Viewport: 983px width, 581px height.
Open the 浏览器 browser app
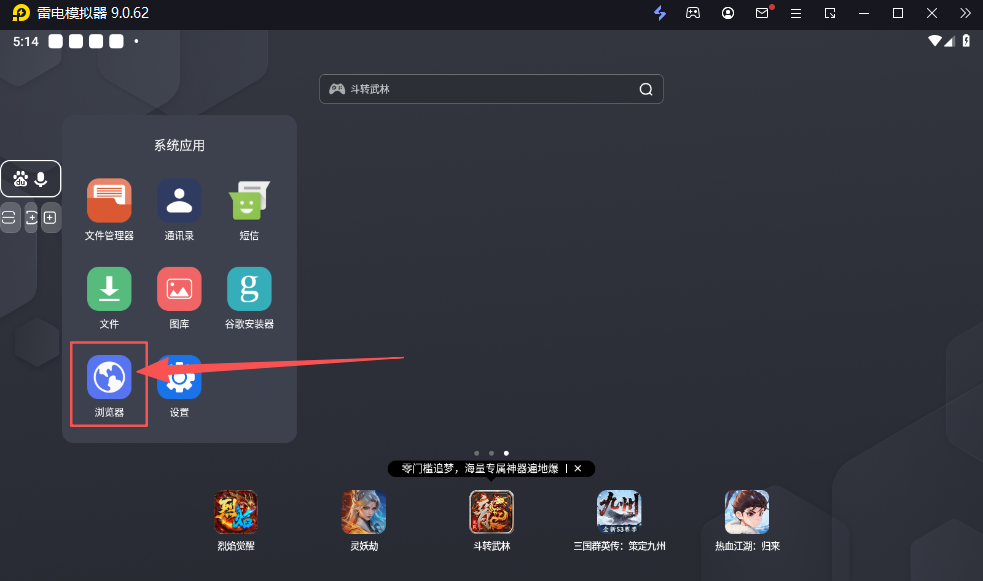point(109,378)
